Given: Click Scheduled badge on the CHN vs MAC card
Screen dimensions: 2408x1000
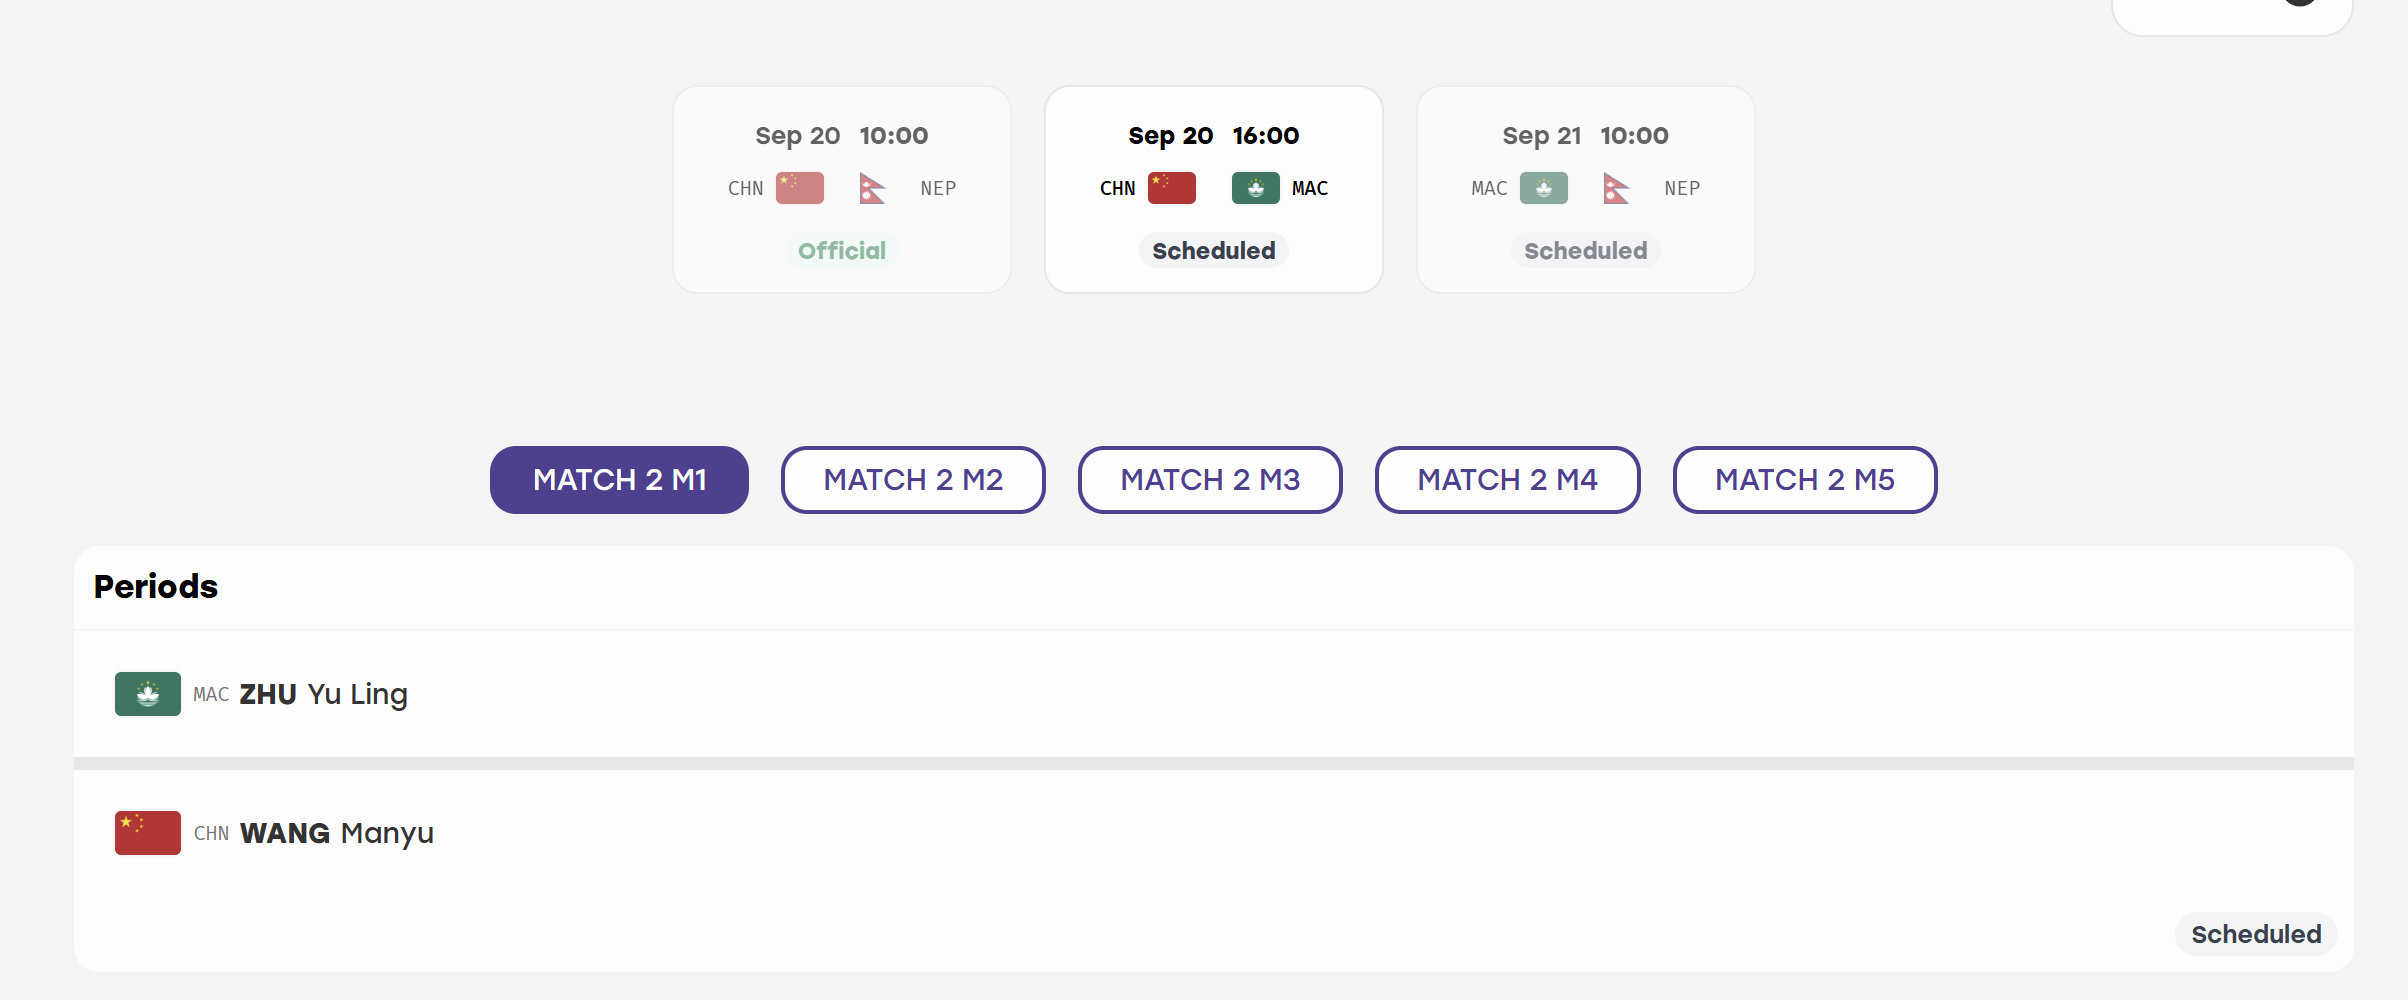Looking at the screenshot, I should [1213, 251].
